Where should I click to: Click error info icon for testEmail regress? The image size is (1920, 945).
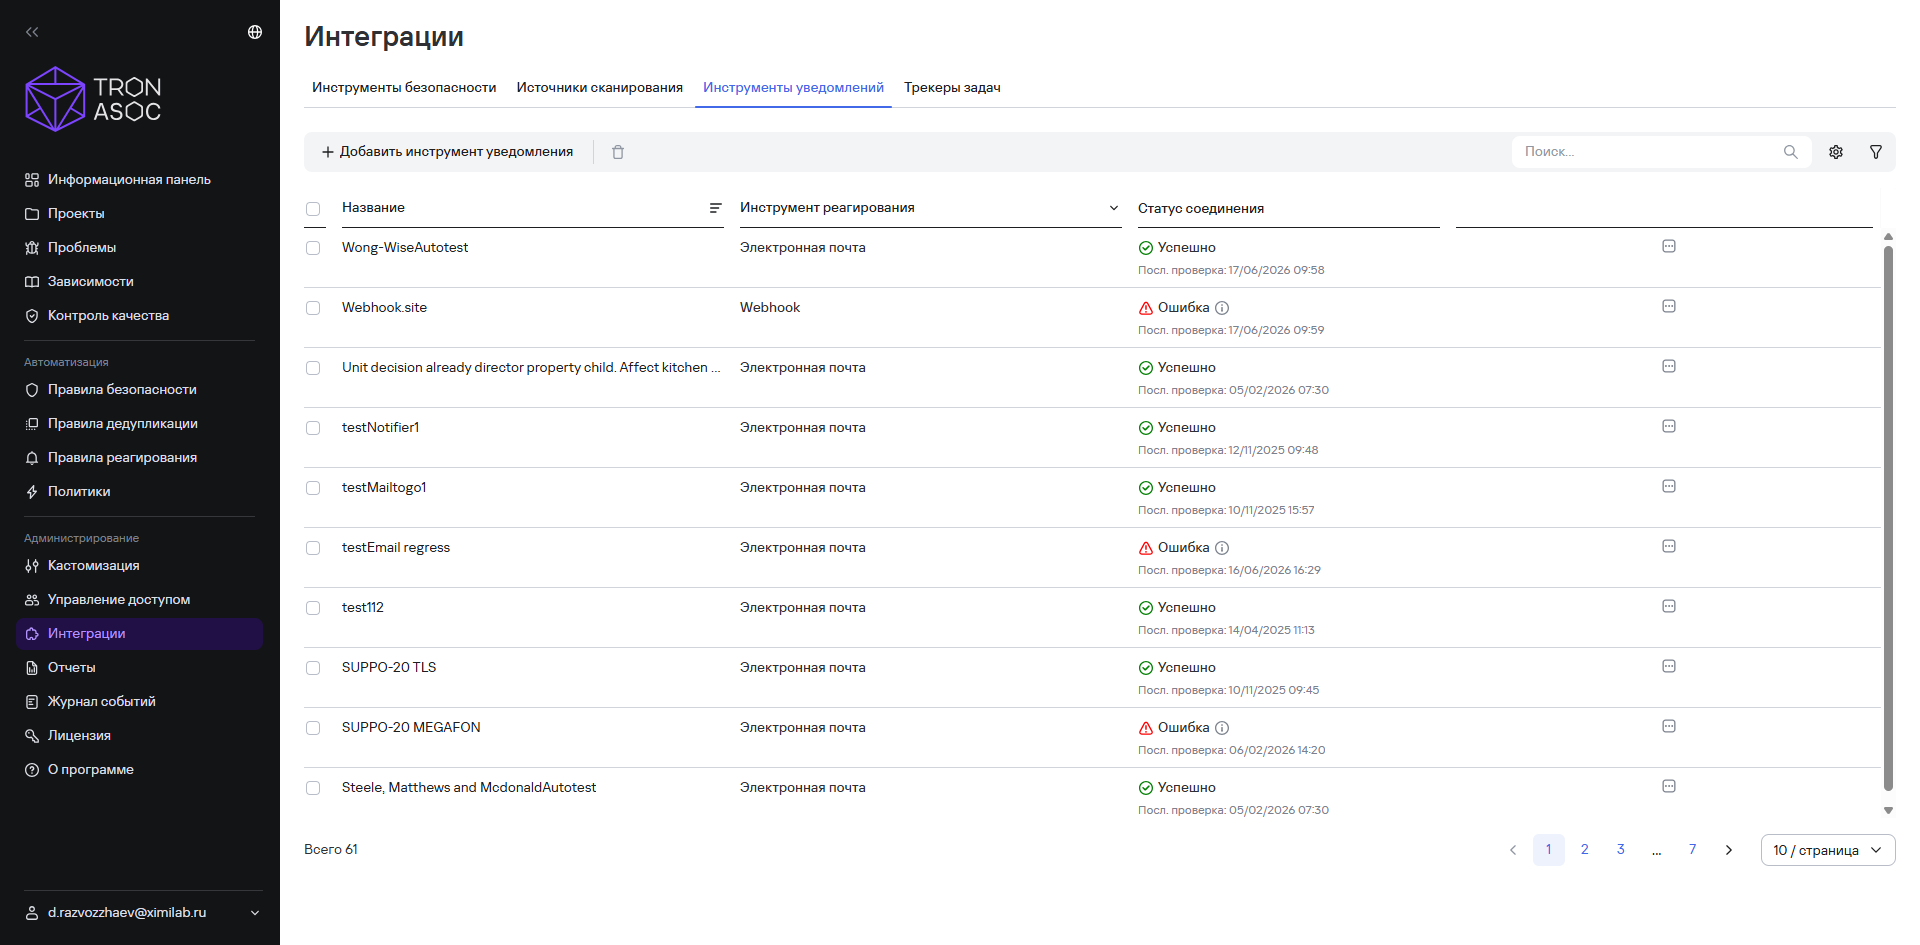pos(1222,548)
